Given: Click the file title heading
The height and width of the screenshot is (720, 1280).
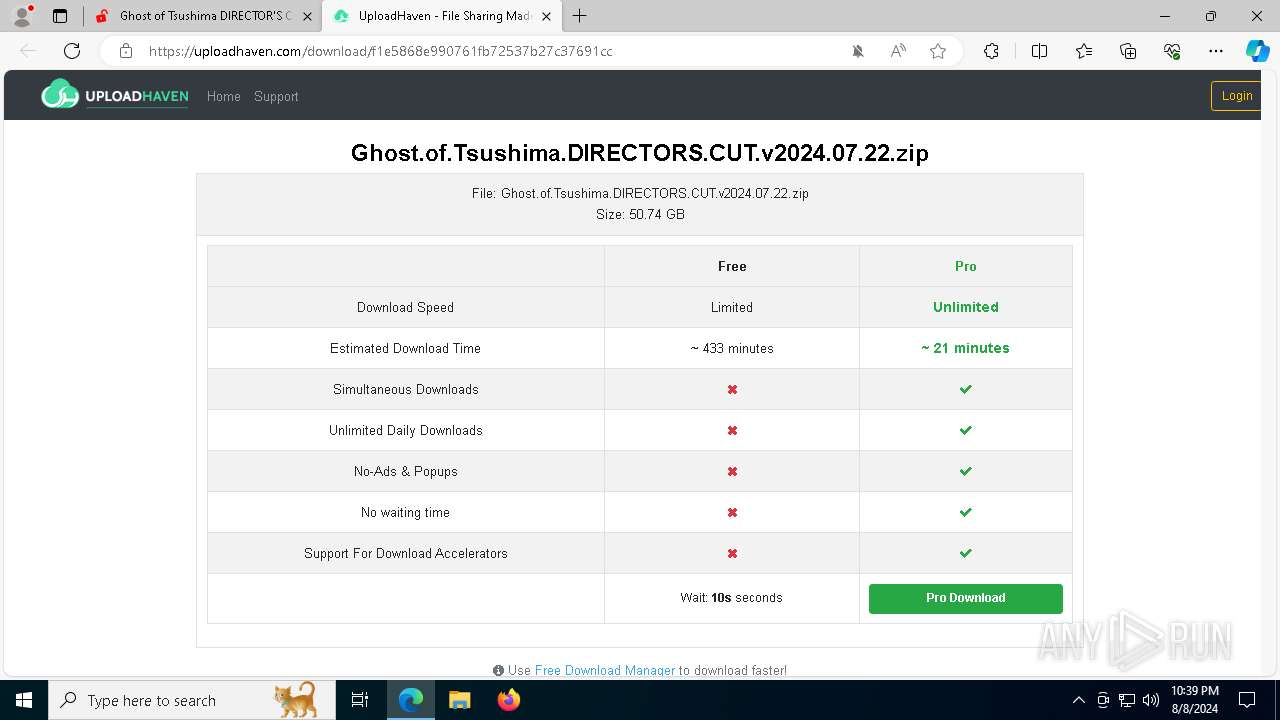Looking at the screenshot, I should click(x=640, y=153).
